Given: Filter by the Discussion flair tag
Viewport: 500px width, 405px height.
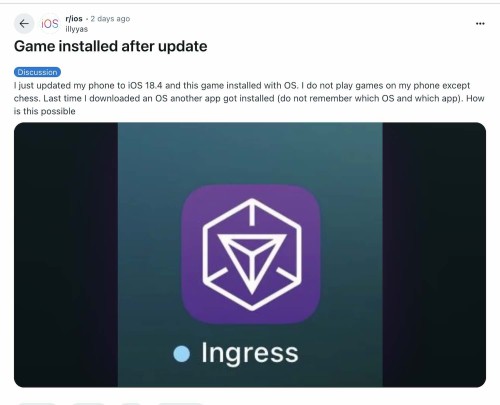Looking at the screenshot, I should (37, 72).
